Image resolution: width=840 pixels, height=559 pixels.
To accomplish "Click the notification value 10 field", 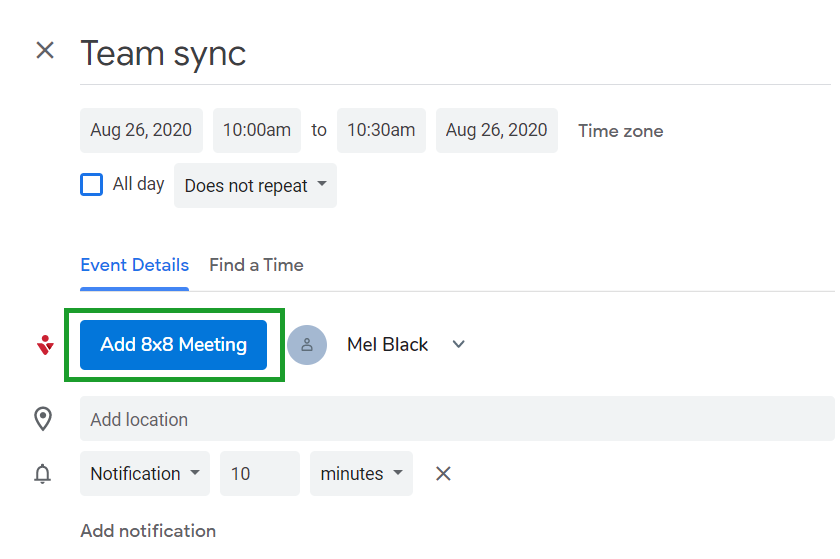I will pos(260,473).
